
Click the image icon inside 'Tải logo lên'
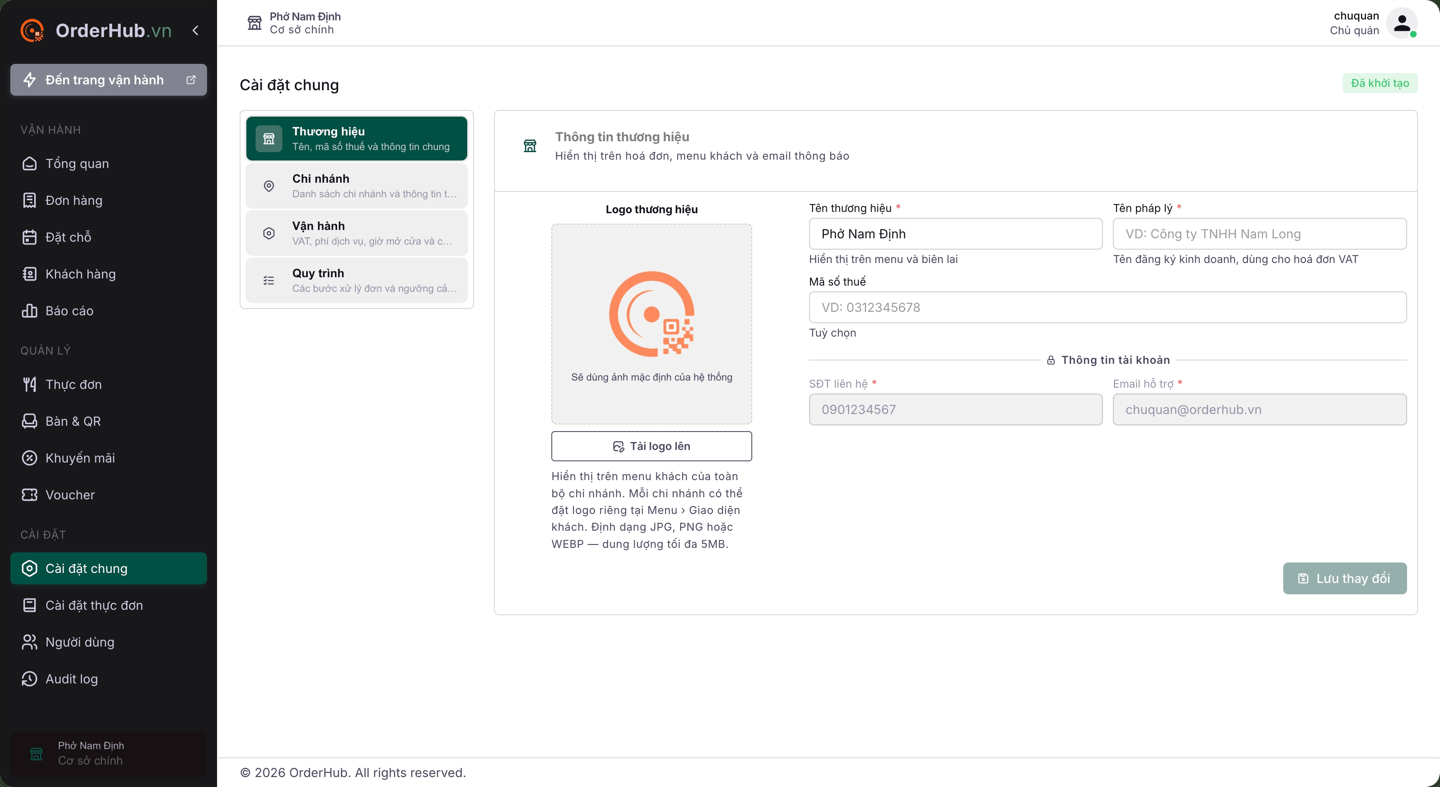[618, 446]
